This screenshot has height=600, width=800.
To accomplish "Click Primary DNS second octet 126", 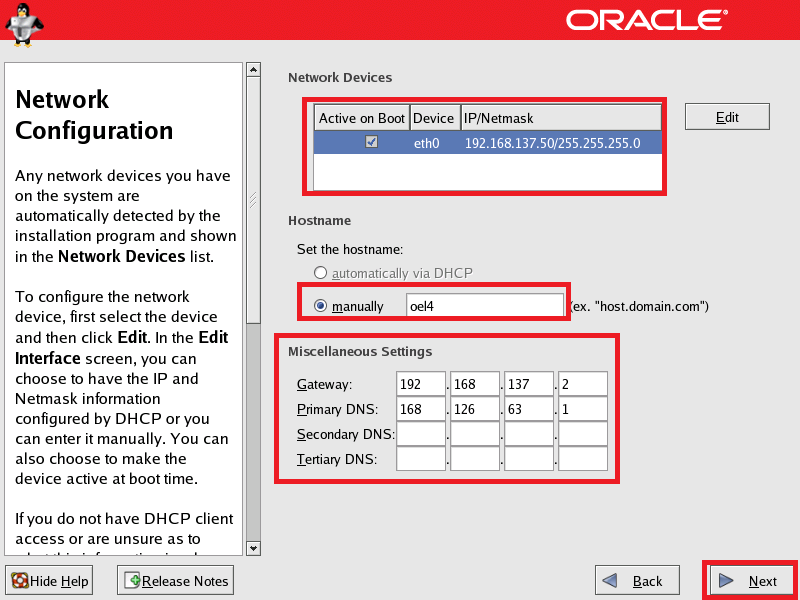I will [475, 409].
